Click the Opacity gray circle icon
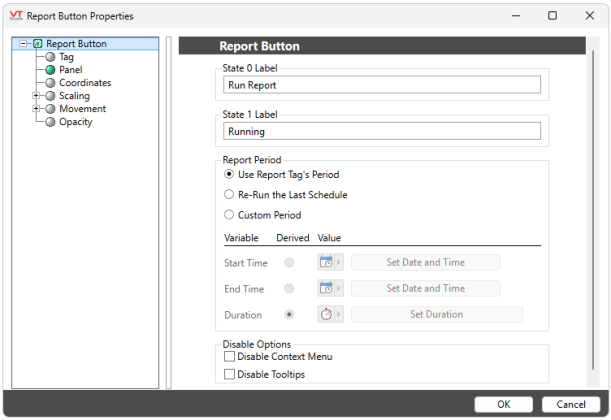Screen dimensions: 611x420 pos(50,122)
